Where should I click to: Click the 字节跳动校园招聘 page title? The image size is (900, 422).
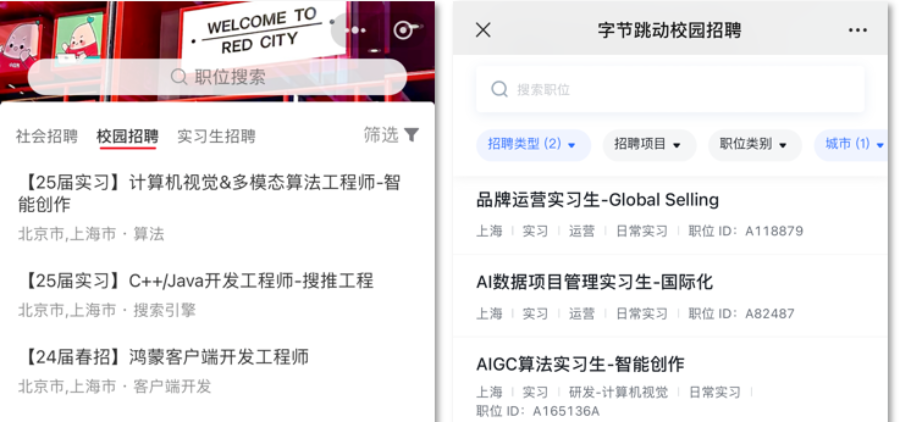pyautogui.click(x=669, y=30)
